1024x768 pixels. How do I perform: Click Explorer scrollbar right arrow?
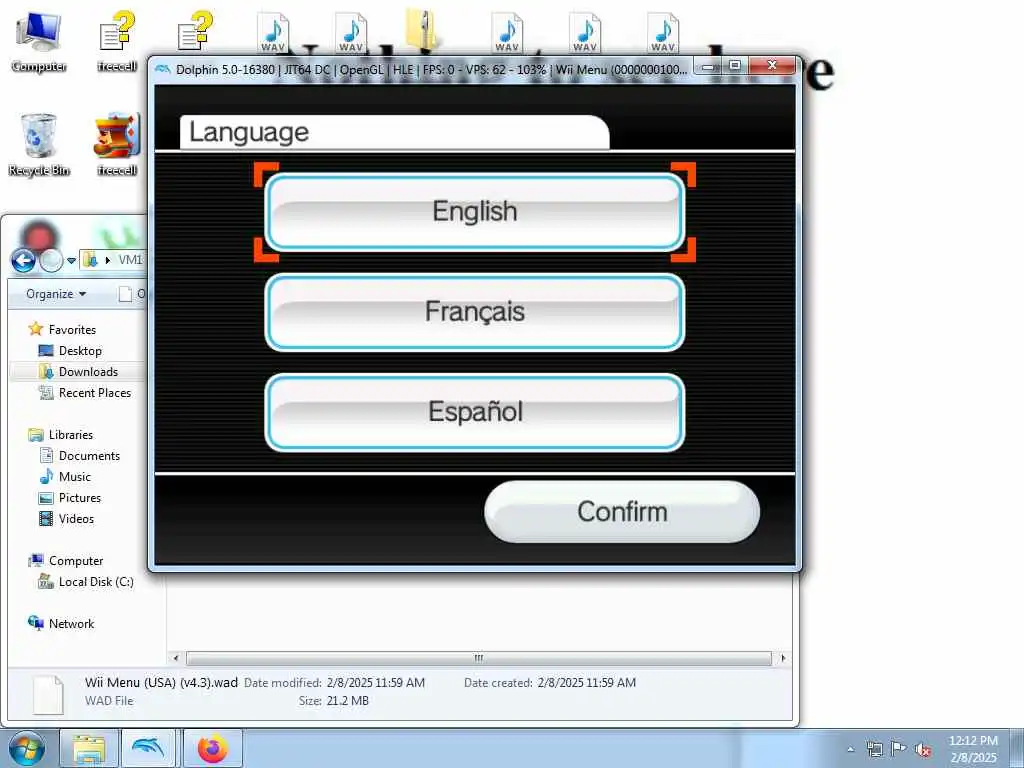[783, 658]
